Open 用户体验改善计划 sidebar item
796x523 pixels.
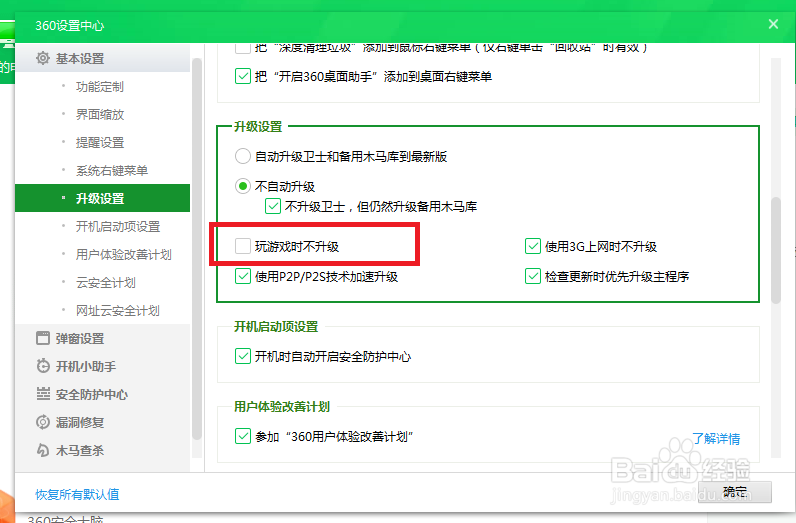point(124,254)
